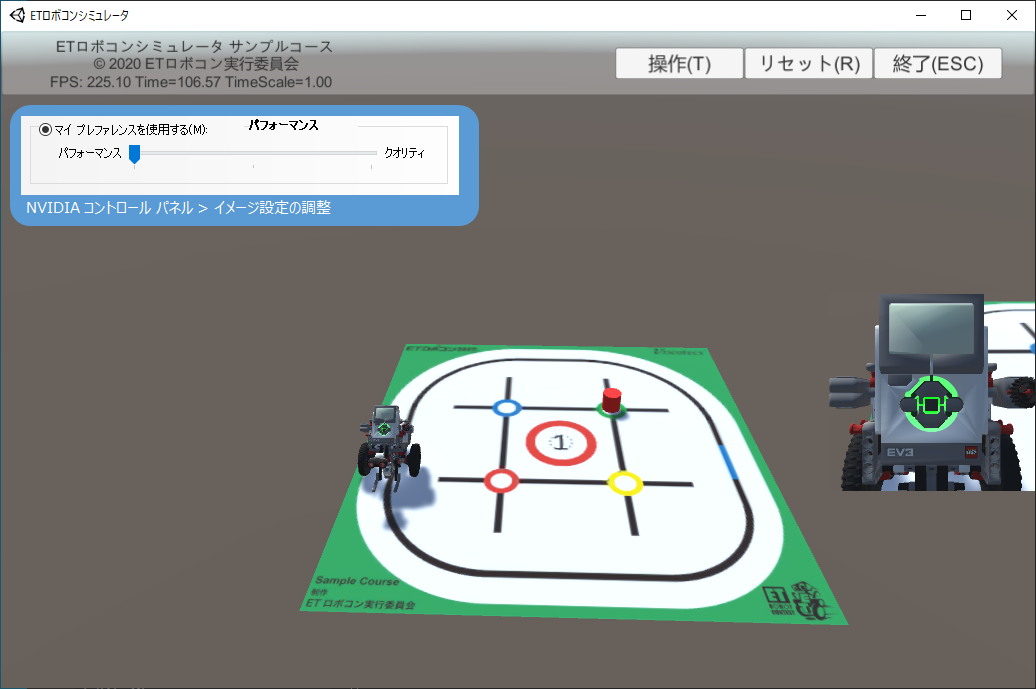Click the yellow circle on the course grid
Viewport: 1036px width, 689px height.
coord(625,483)
